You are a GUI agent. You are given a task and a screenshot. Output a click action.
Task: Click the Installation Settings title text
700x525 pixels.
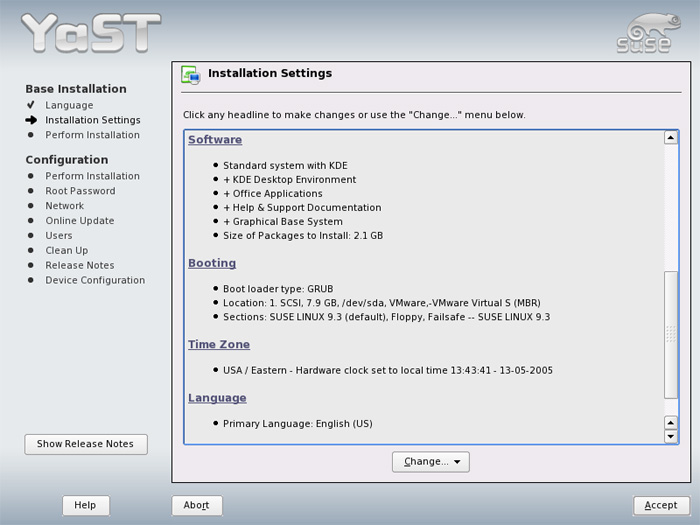[270, 73]
